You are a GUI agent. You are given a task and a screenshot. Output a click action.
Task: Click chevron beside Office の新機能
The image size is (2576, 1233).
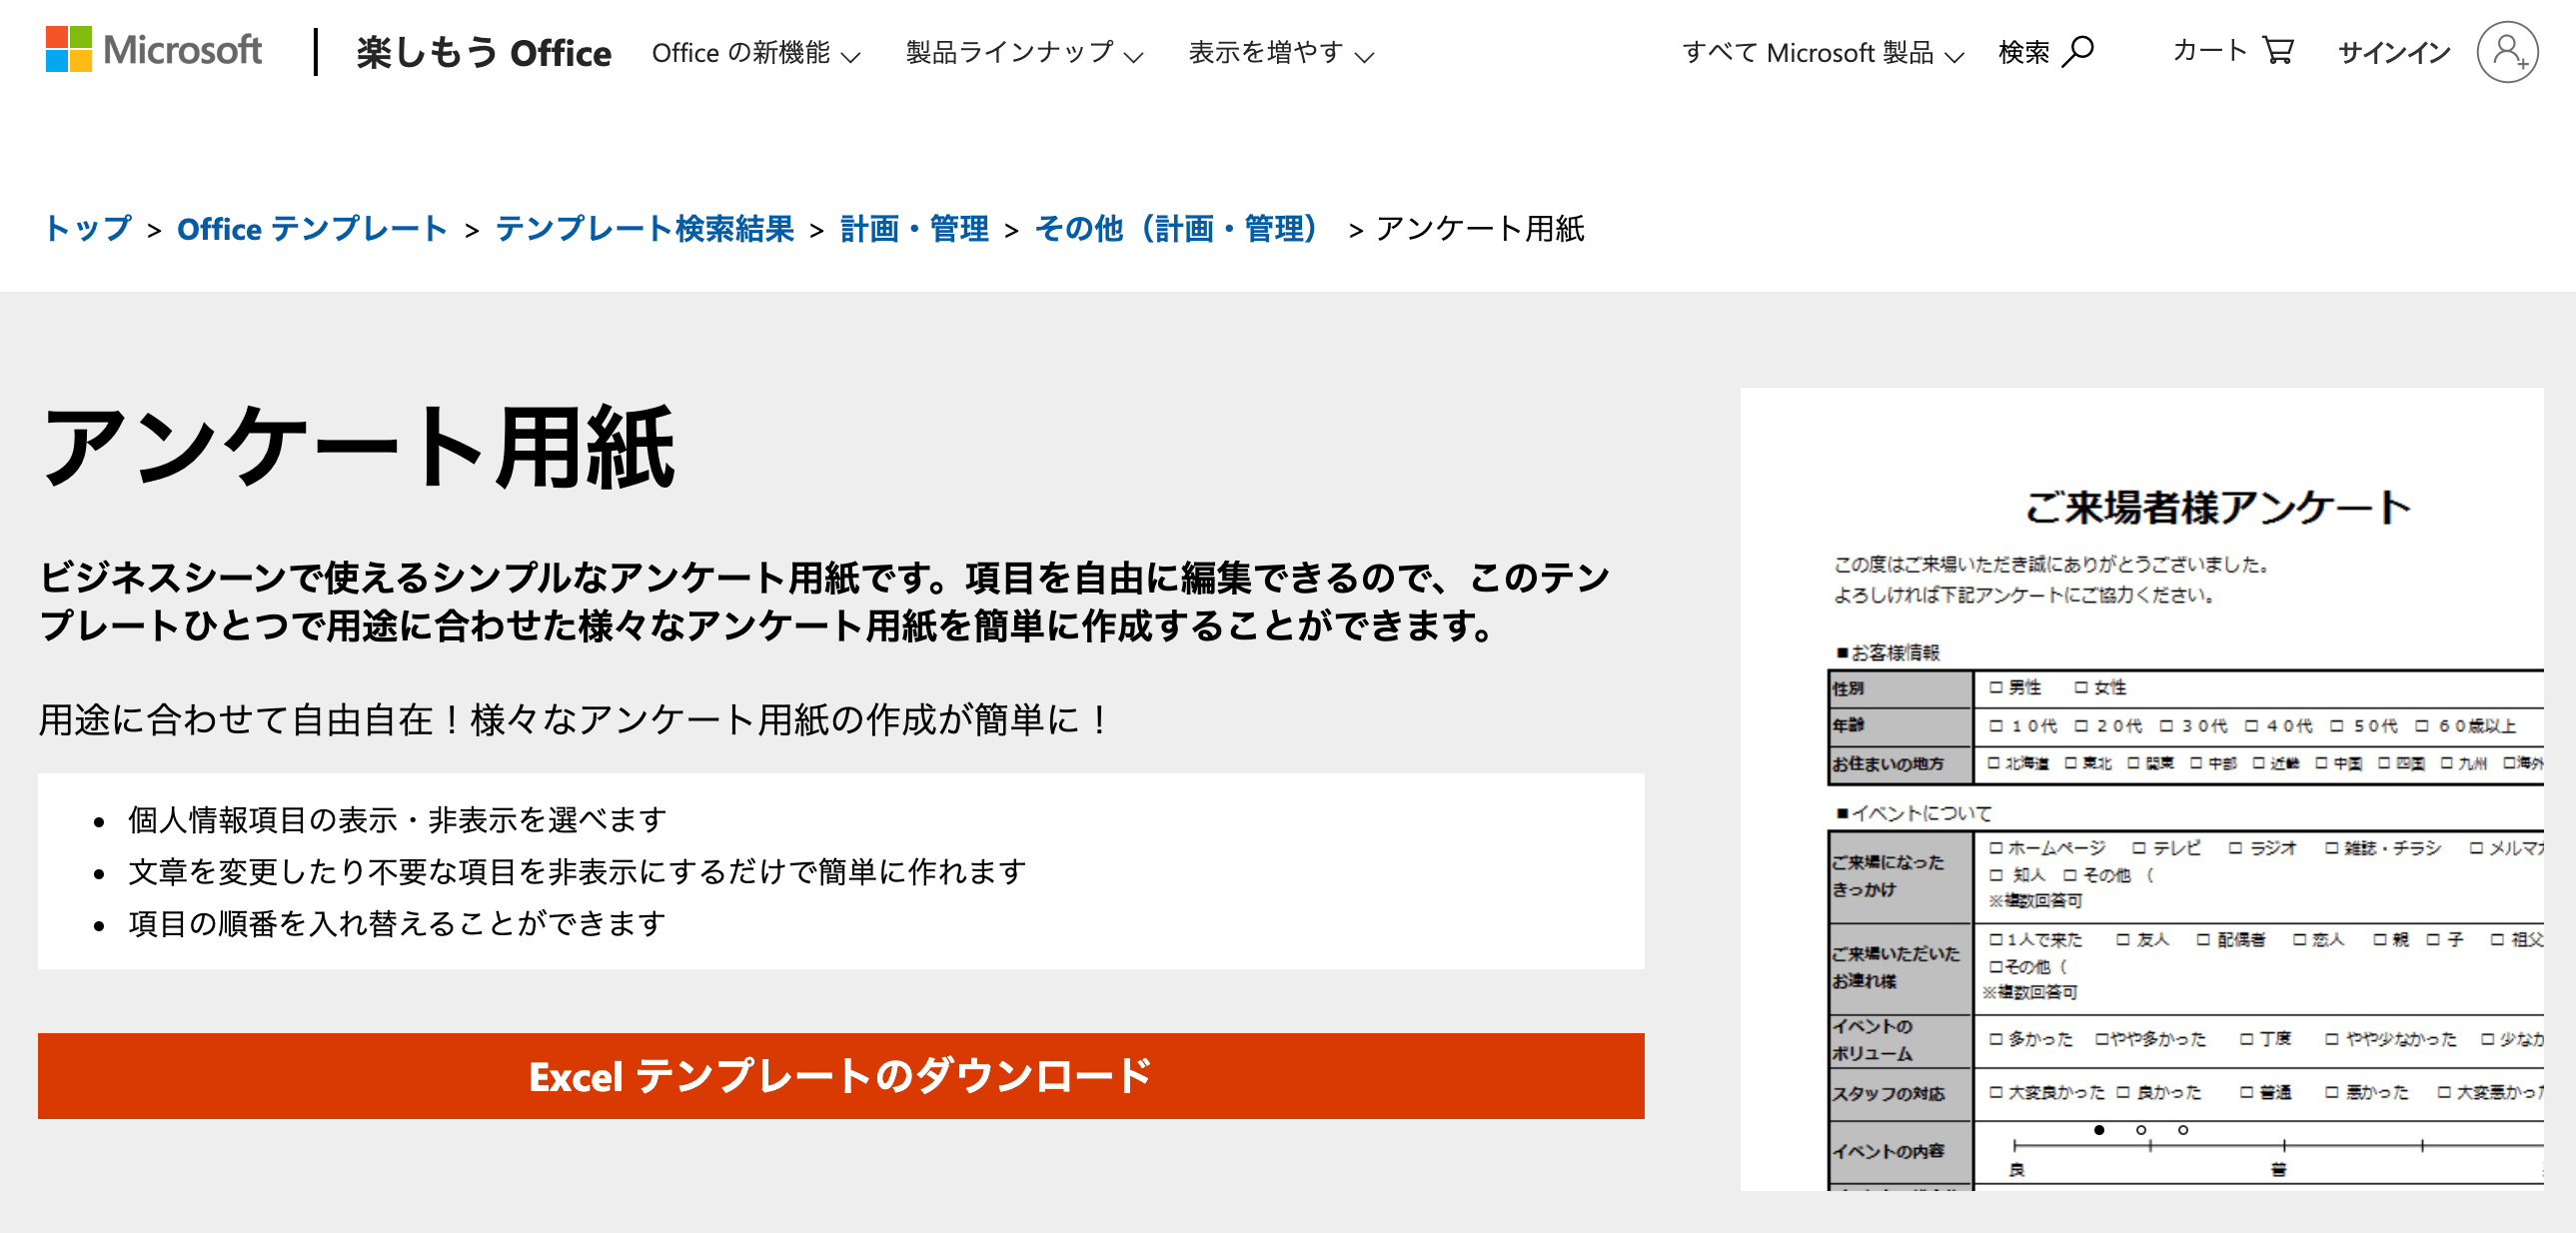point(851,56)
